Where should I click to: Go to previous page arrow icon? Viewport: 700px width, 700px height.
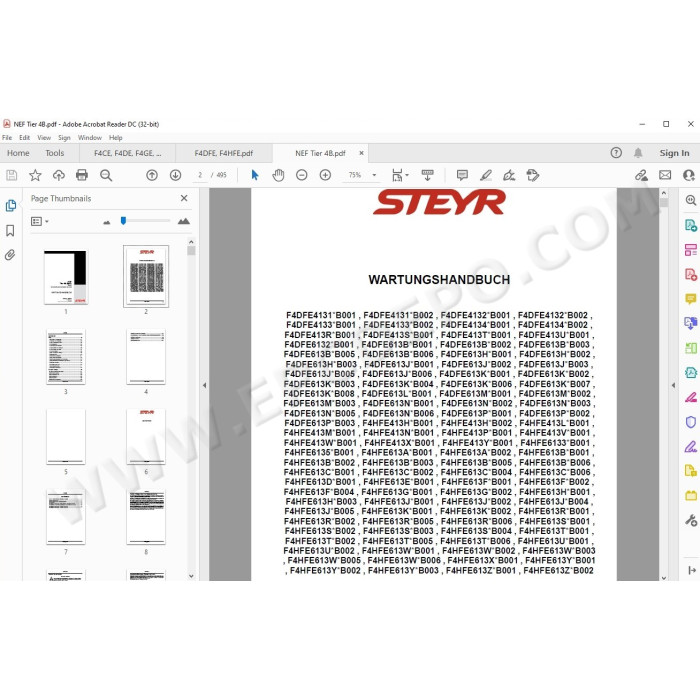click(152, 175)
